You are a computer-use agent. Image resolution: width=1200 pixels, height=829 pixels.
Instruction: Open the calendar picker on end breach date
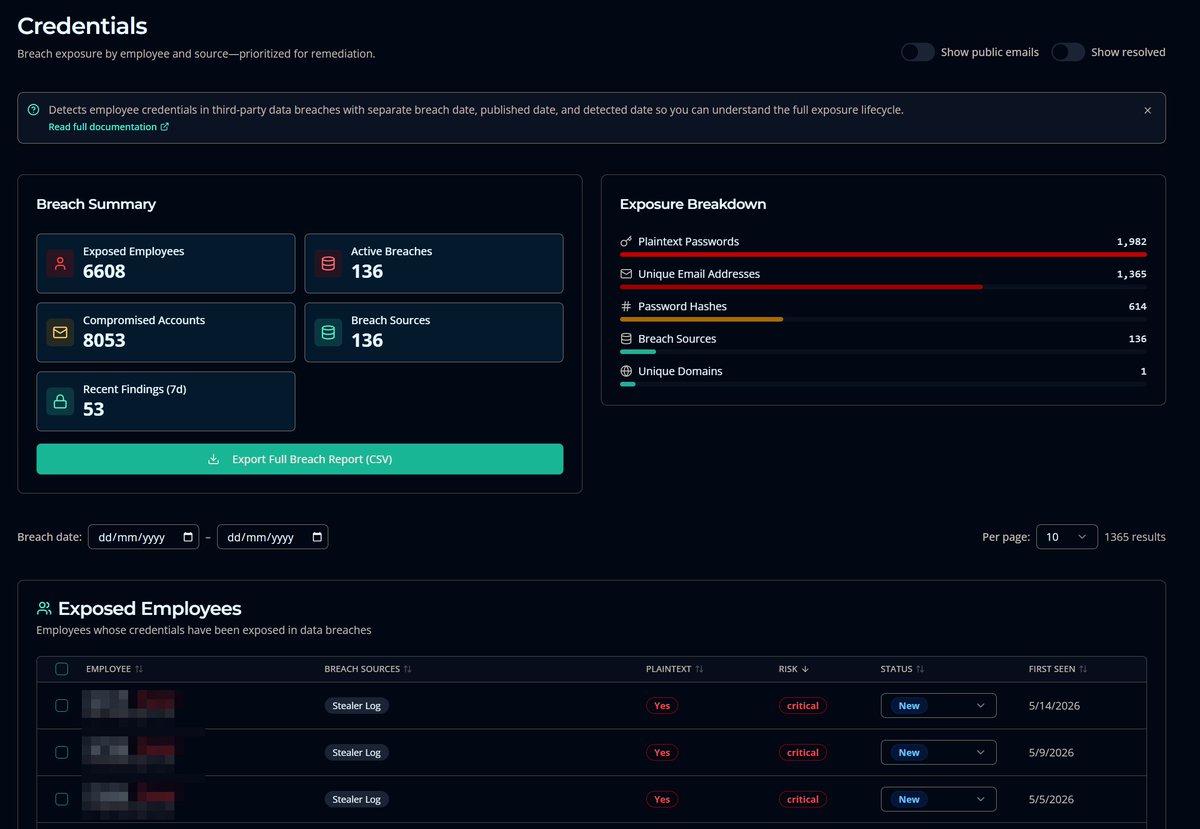point(318,537)
